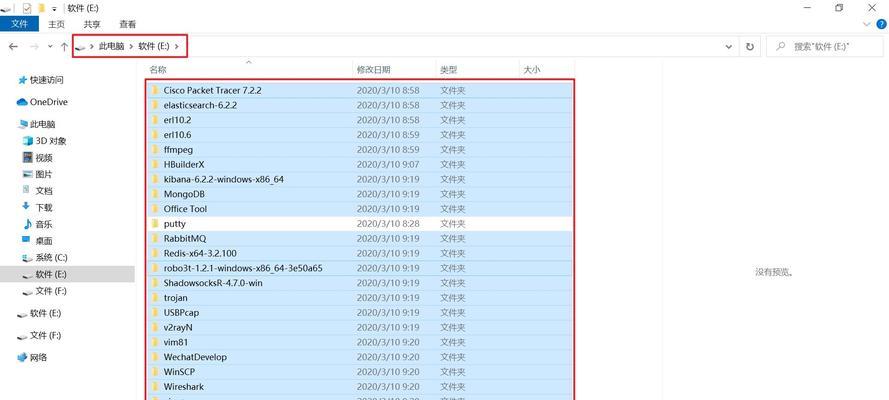Open Customize Quick Access Toolbar dropdown
The height and width of the screenshot is (400, 889).
click(x=54, y=8)
